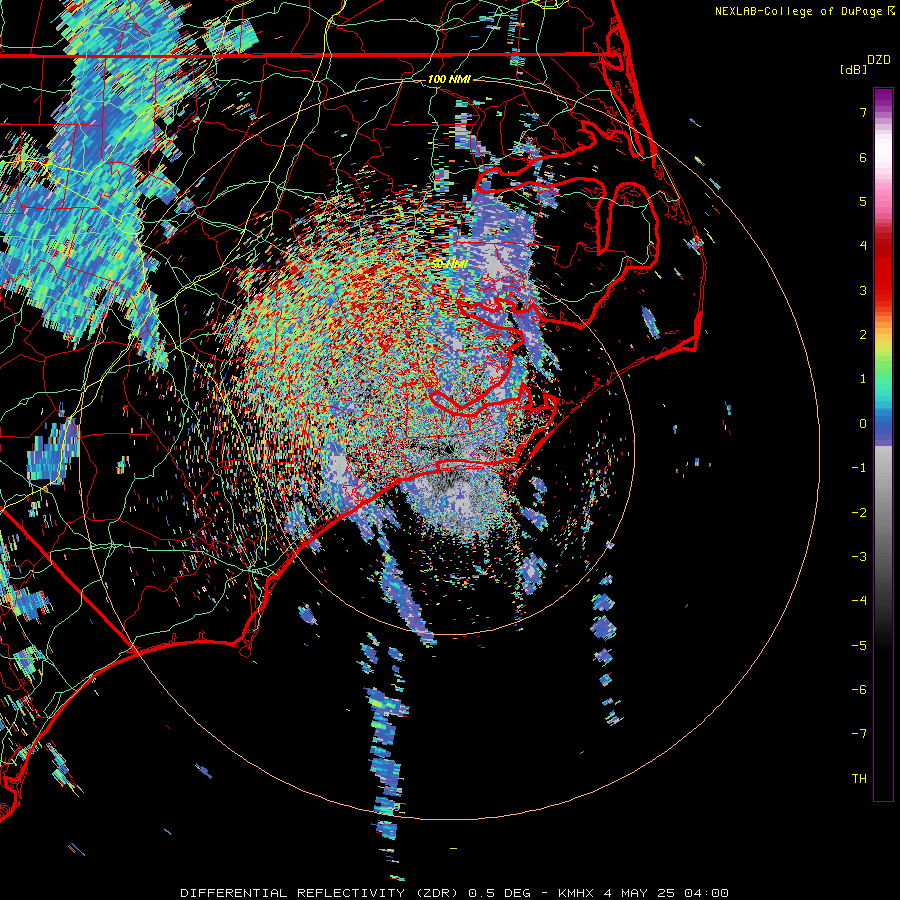Select the positive 2 dB scale label

pos(863,335)
